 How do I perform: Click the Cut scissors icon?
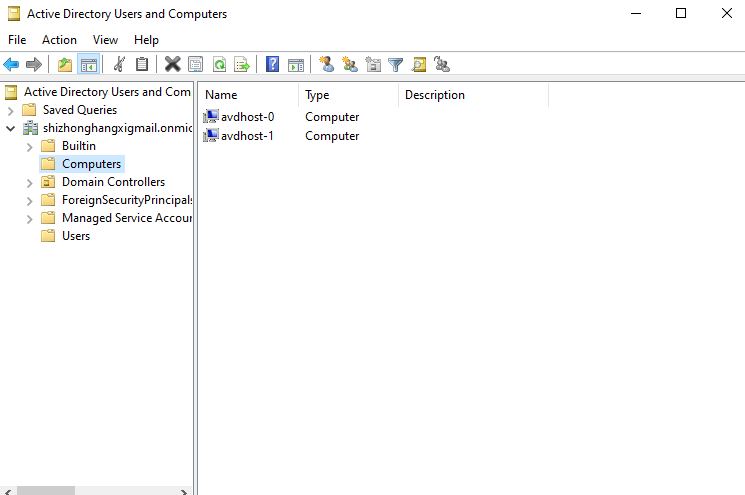coord(119,64)
